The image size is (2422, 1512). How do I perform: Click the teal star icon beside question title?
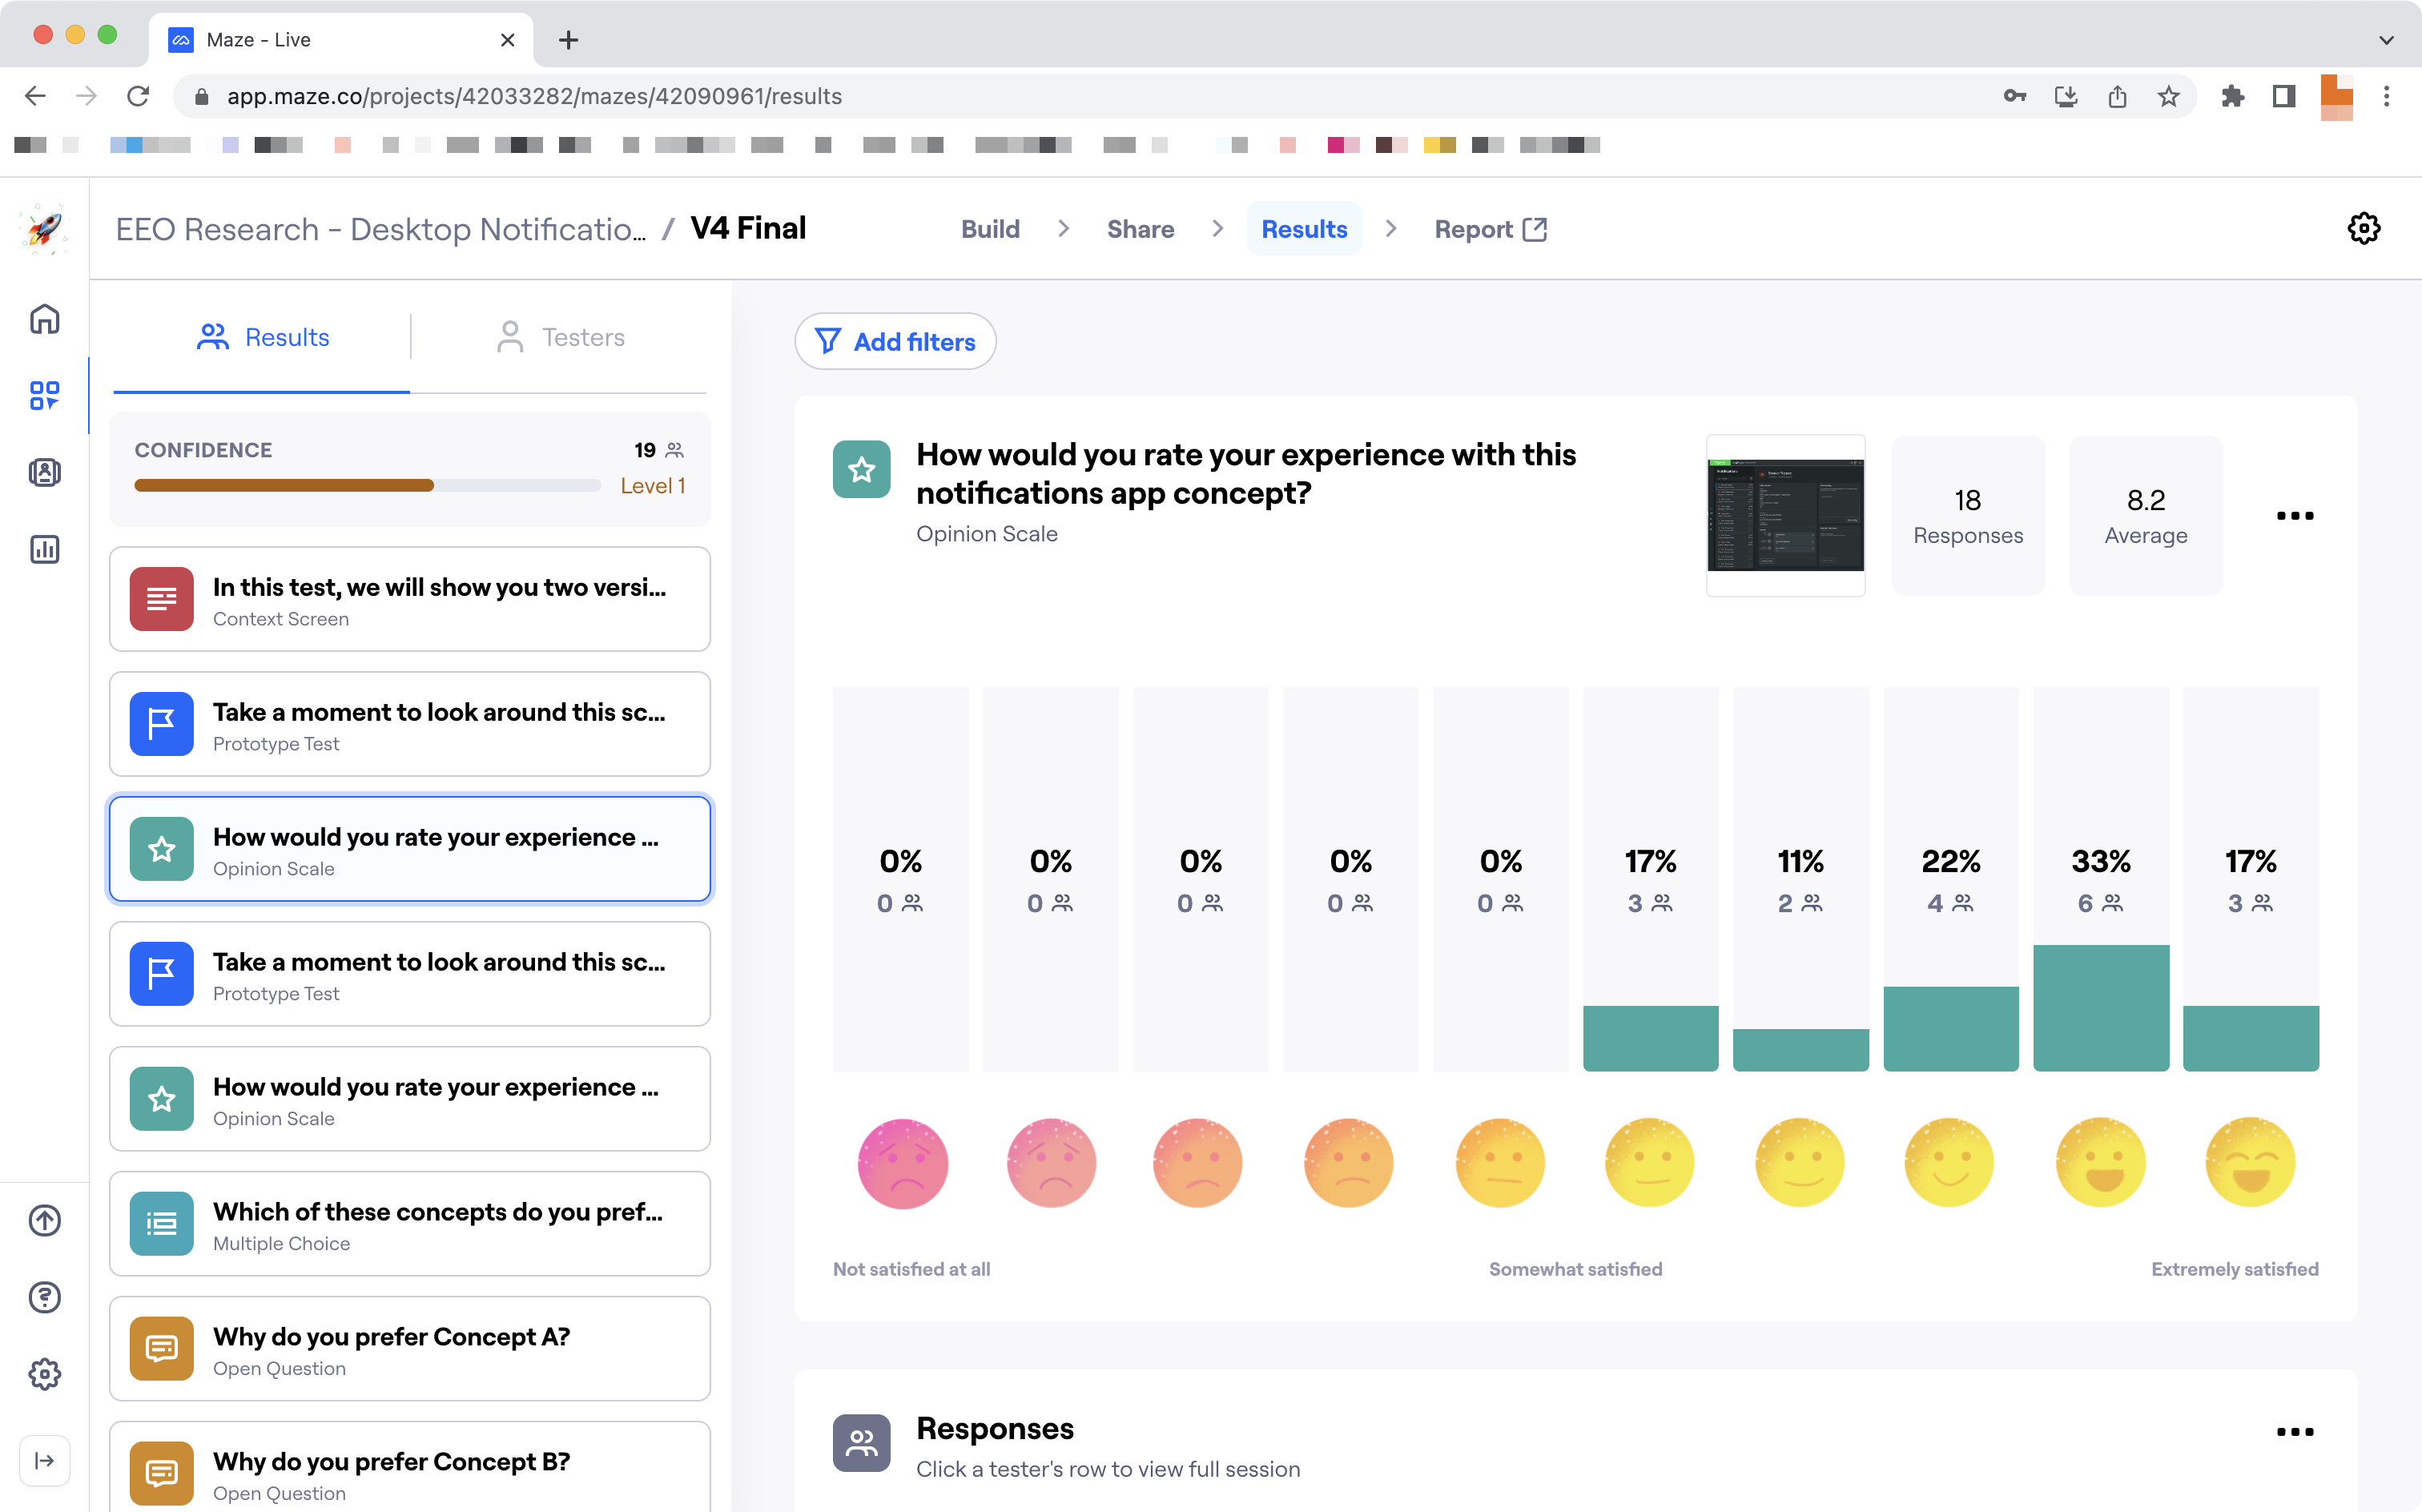(861, 469)
